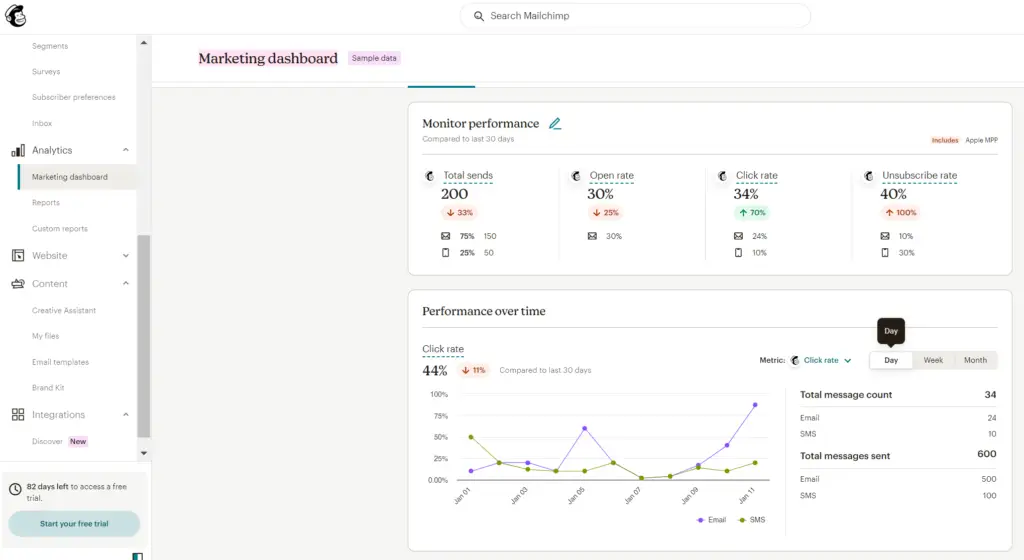Open Surveys in the sidebar
Screen dimensions: 1024x560
[46, 72]
